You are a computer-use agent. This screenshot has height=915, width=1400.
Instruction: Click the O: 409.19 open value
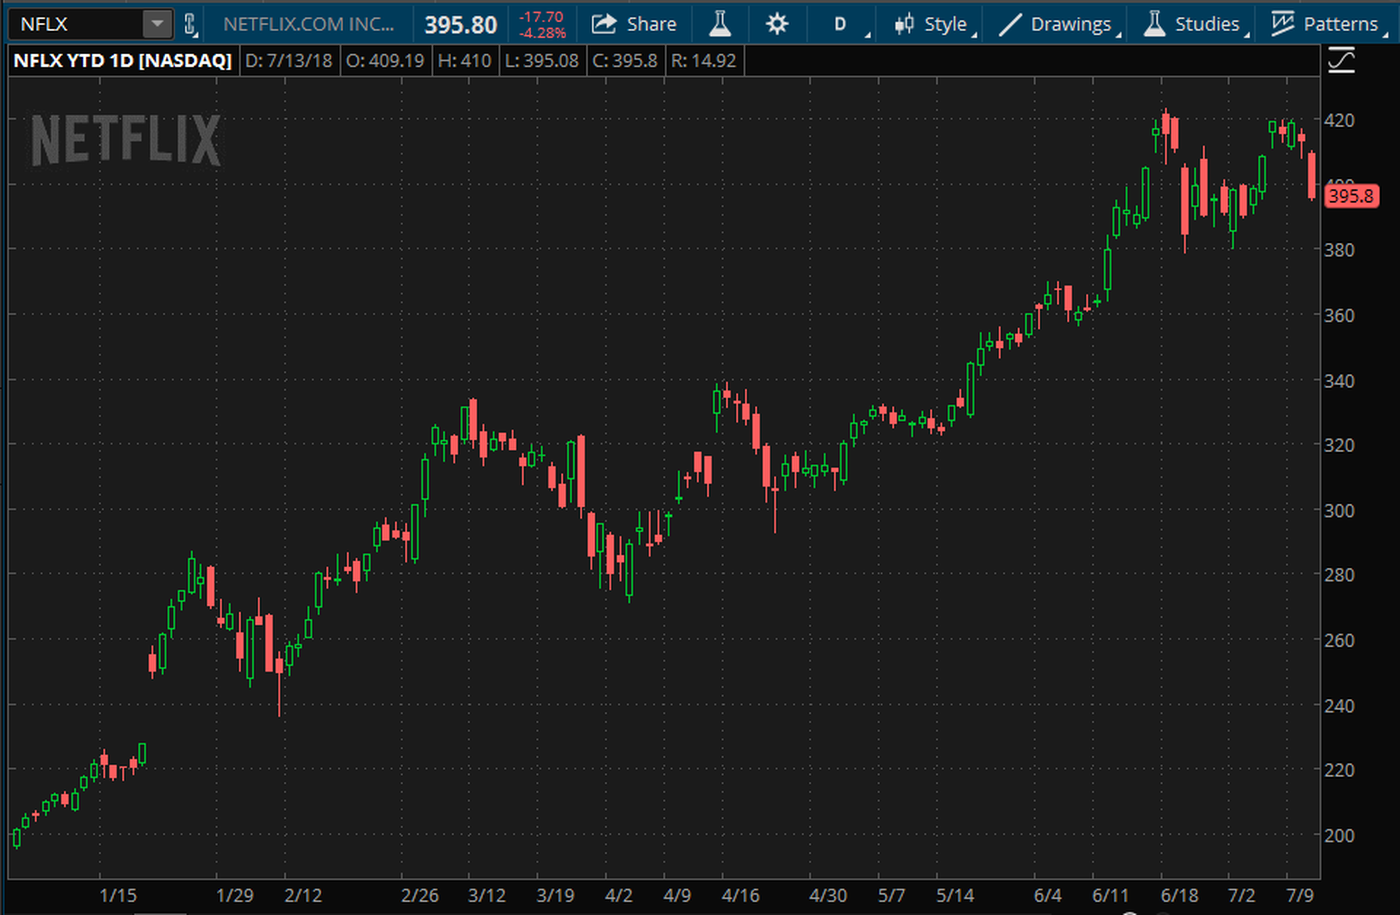point(385,60)
